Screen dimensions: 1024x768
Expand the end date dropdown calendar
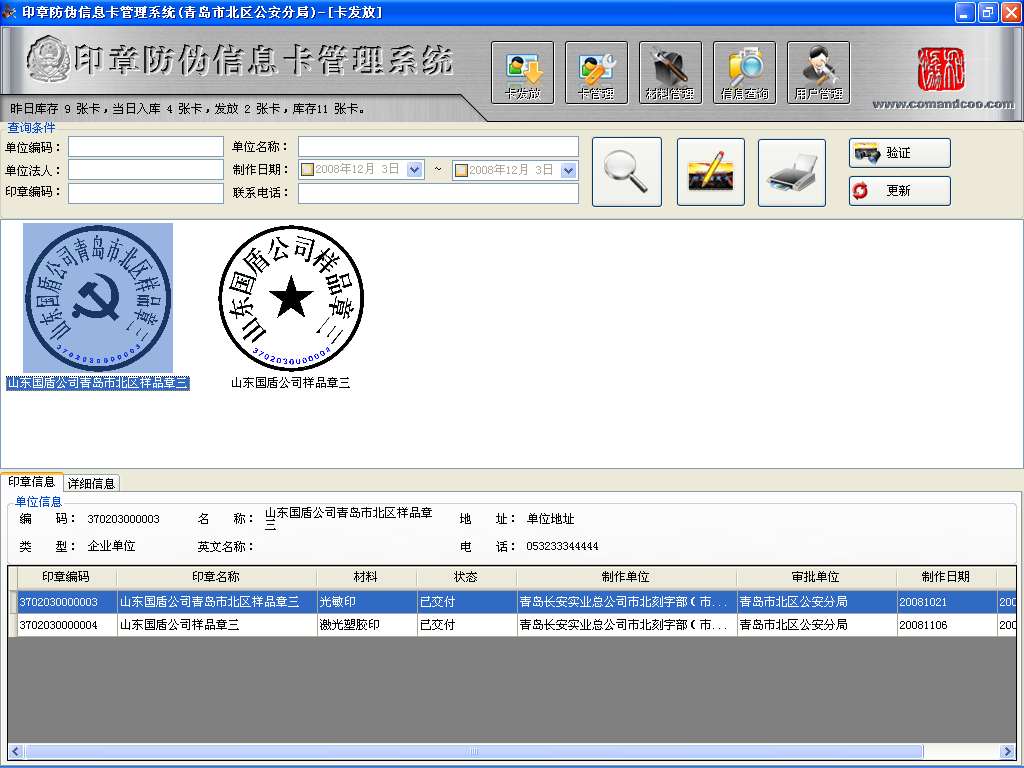tap(569, 170)
